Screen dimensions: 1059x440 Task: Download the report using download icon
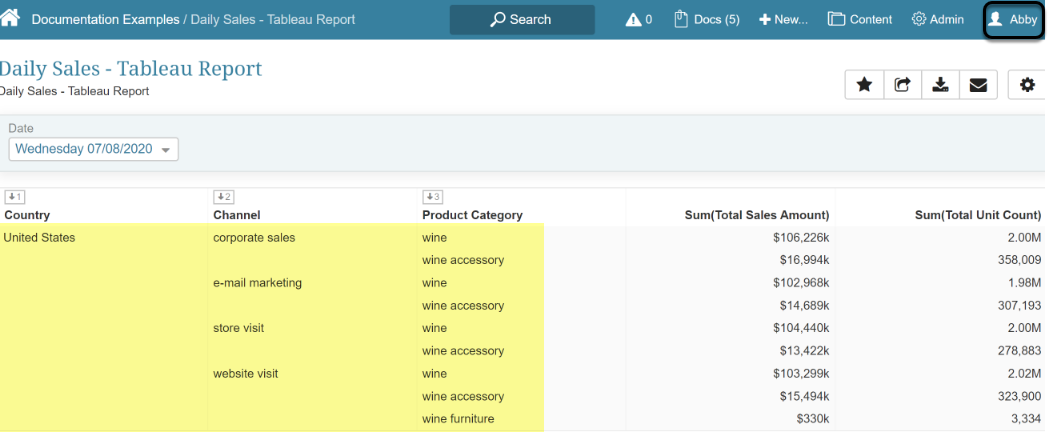click(940, 86)
